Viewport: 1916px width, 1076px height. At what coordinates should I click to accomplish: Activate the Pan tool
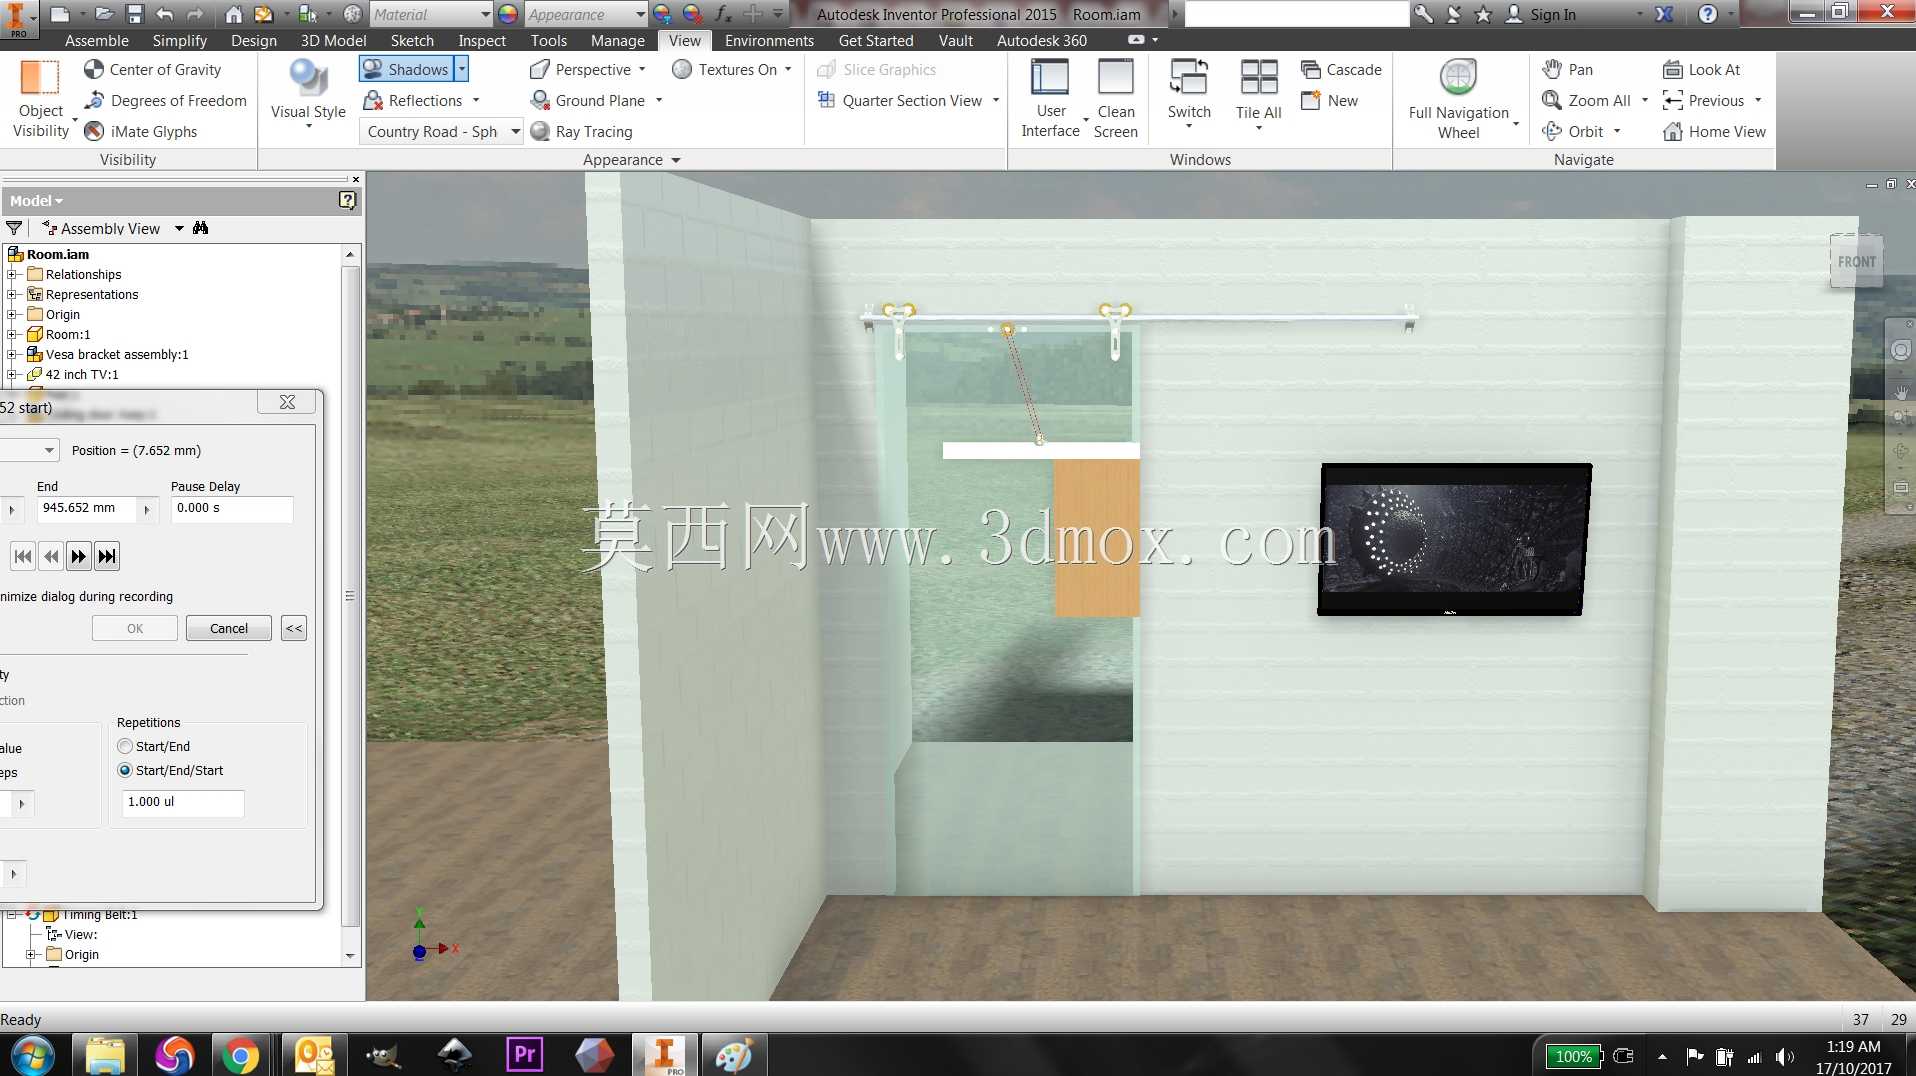coord(1567,69)
